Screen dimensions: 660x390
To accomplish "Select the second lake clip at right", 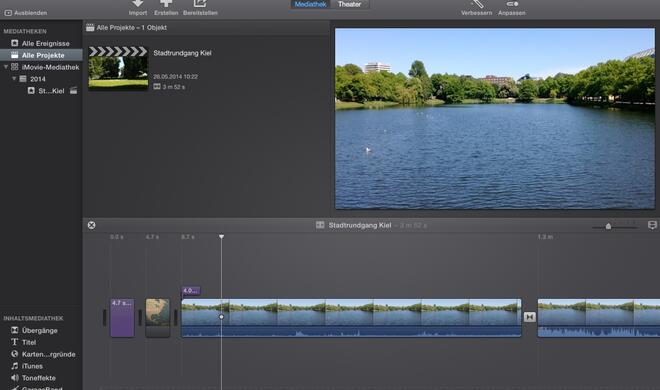I will pyautogui.click(x=599, y=318).
